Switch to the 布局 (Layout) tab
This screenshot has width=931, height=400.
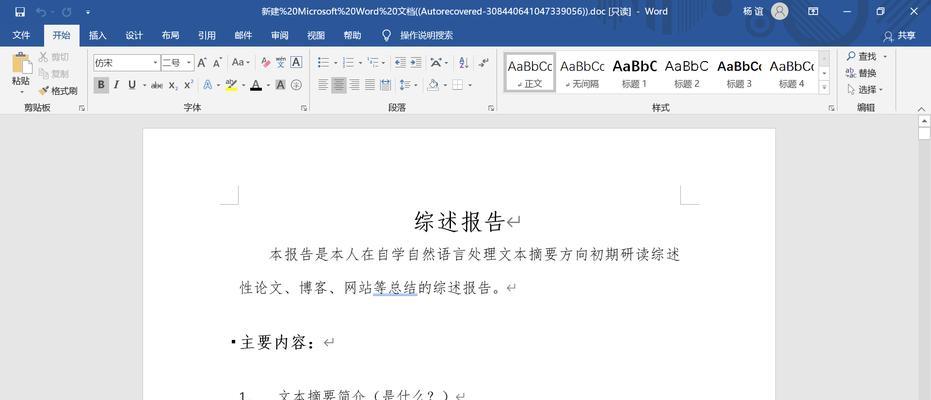click(x=170, y=35)
